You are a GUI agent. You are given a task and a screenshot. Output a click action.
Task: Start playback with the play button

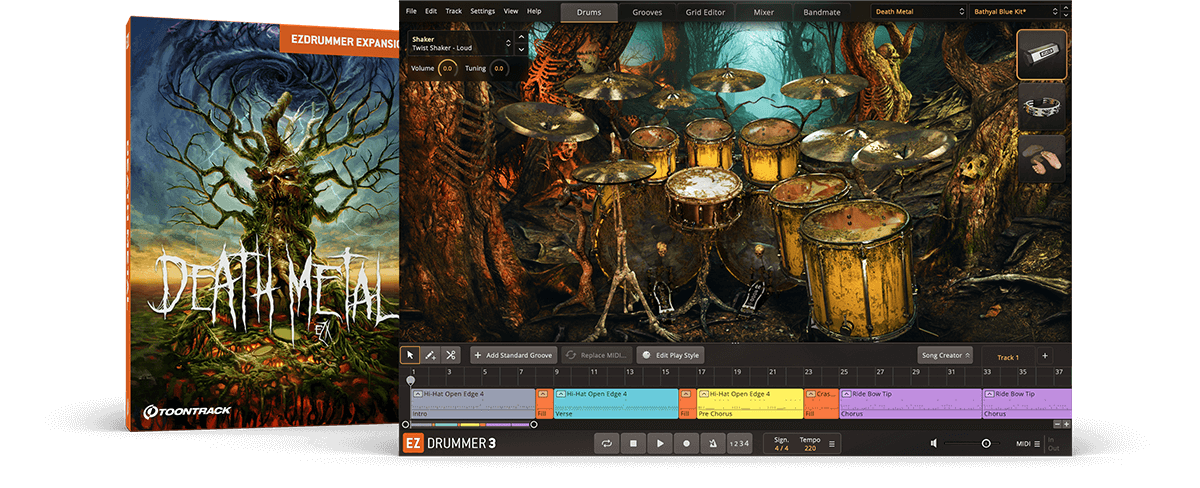(659, 443)
